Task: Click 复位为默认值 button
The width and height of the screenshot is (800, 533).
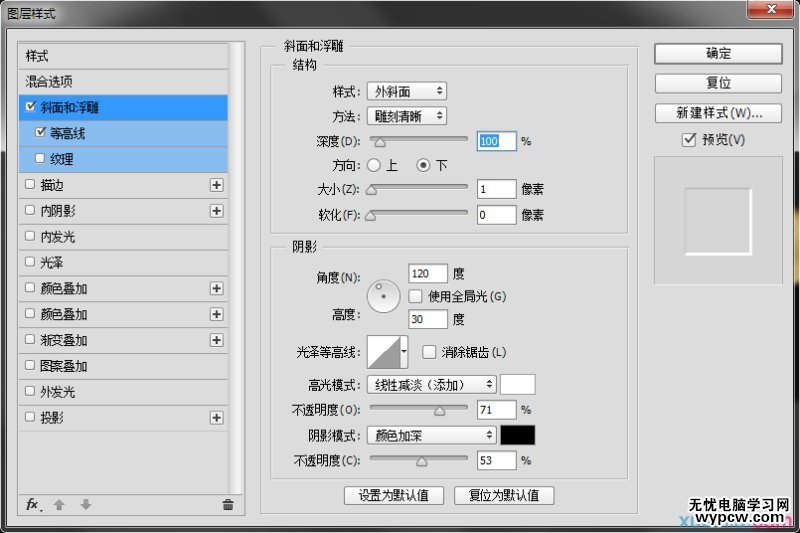Action: 504,495
